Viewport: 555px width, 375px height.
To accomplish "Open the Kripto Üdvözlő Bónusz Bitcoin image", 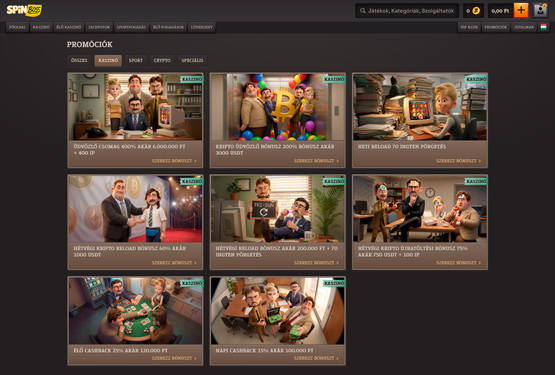I will [x=278, y=107].
